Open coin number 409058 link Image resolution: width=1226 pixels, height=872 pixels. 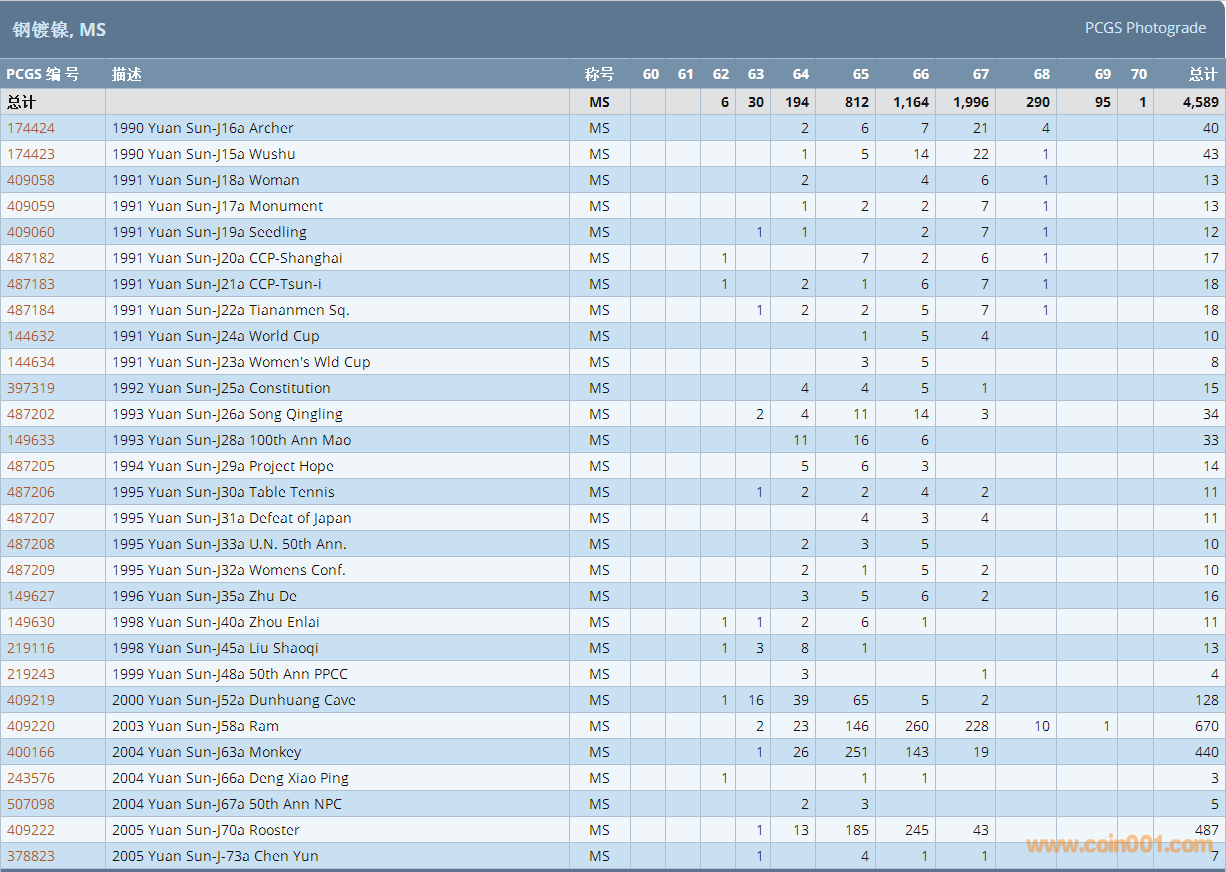coord(31,180)
